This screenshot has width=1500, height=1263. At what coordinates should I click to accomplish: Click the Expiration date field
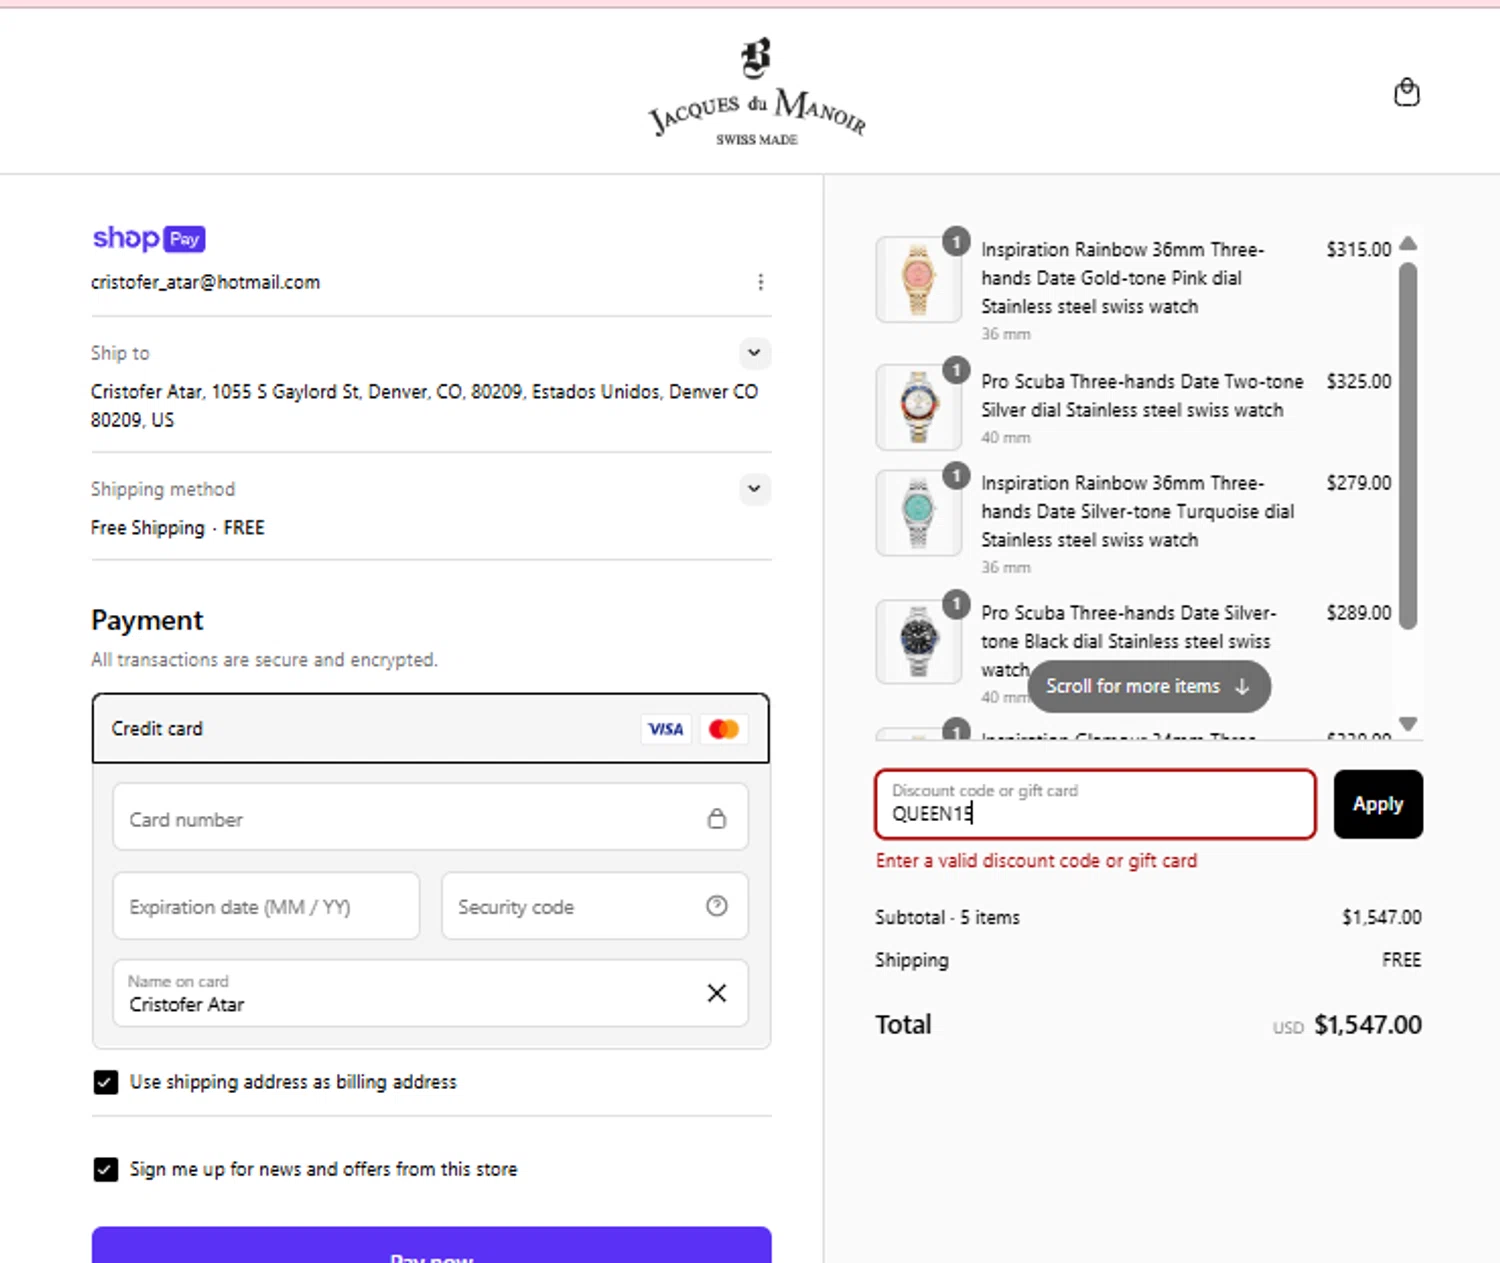tap(266, 906)
